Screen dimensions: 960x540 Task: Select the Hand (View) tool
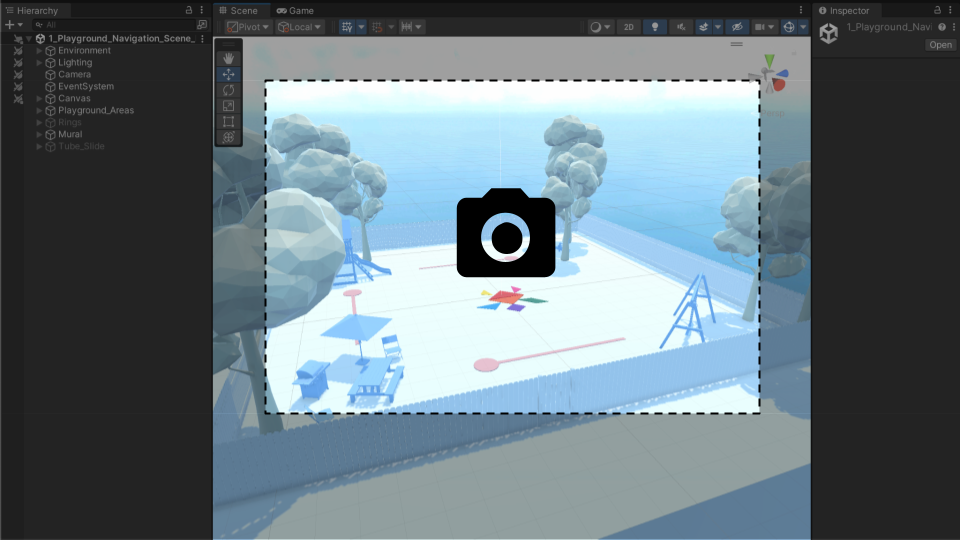coord(229,58)
